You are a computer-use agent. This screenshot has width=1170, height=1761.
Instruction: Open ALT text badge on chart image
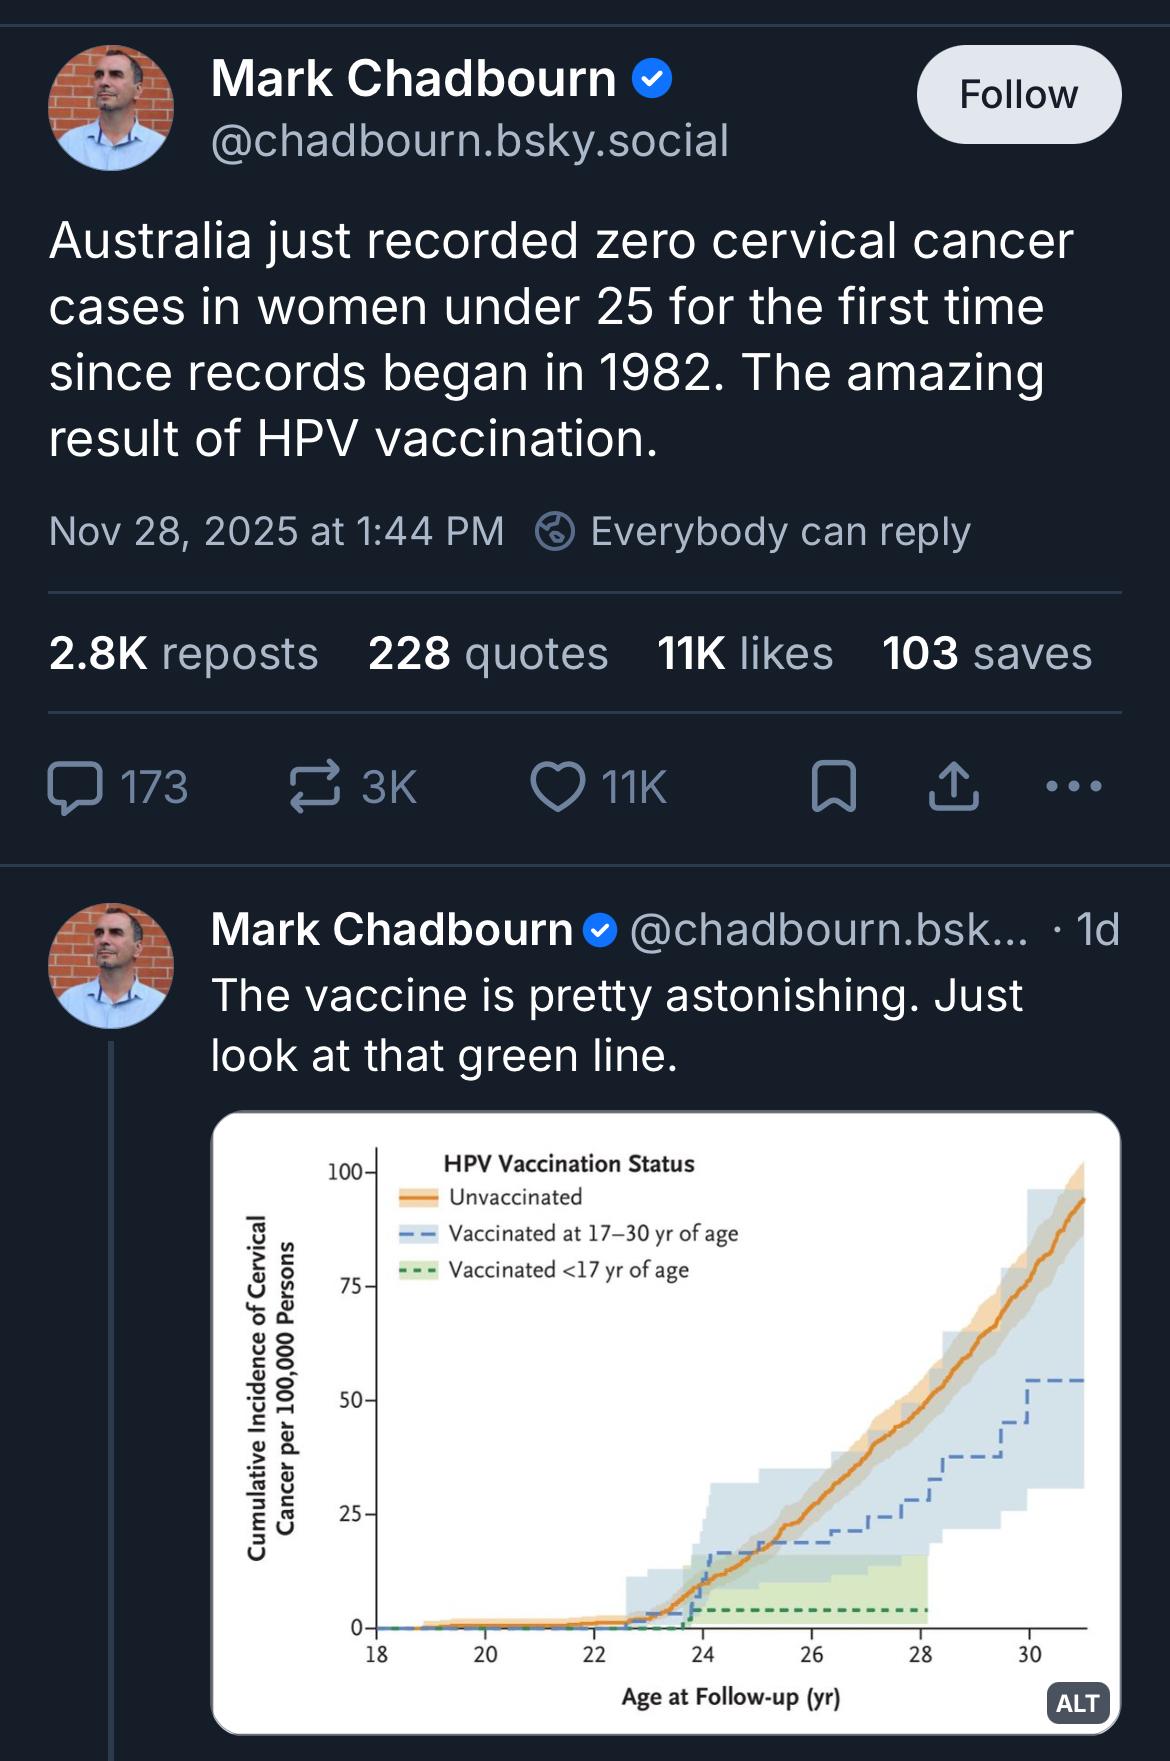[1077, 1703]
